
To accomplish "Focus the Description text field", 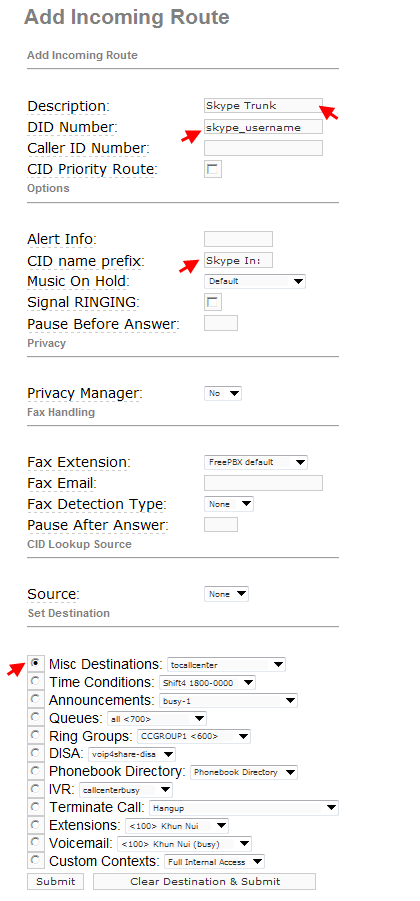I will pyautogui.click(x=263, y=106).
